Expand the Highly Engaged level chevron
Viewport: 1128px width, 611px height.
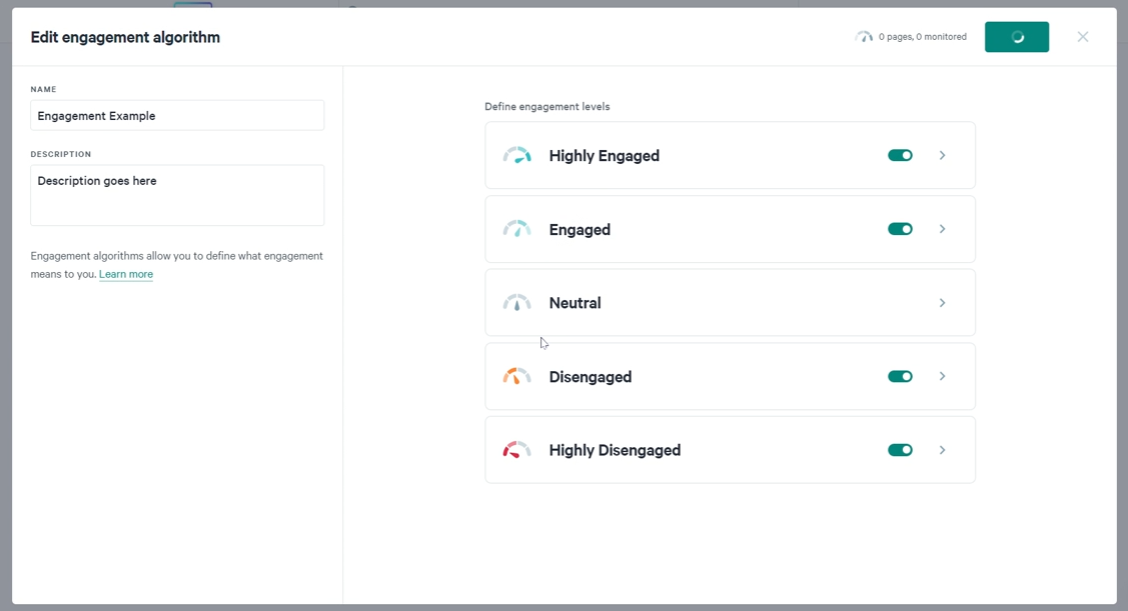point(942,155)
